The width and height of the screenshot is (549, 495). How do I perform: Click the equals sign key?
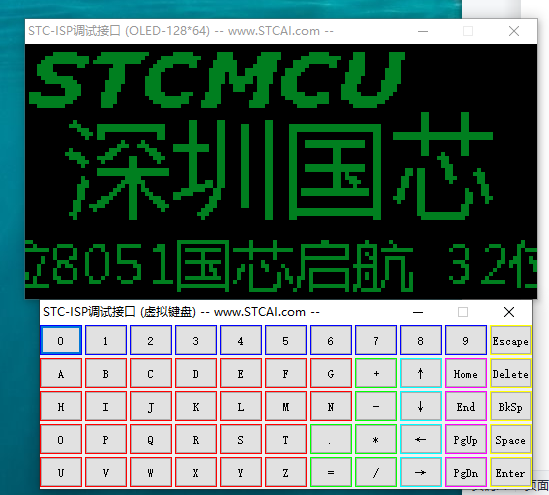(331, 472)
